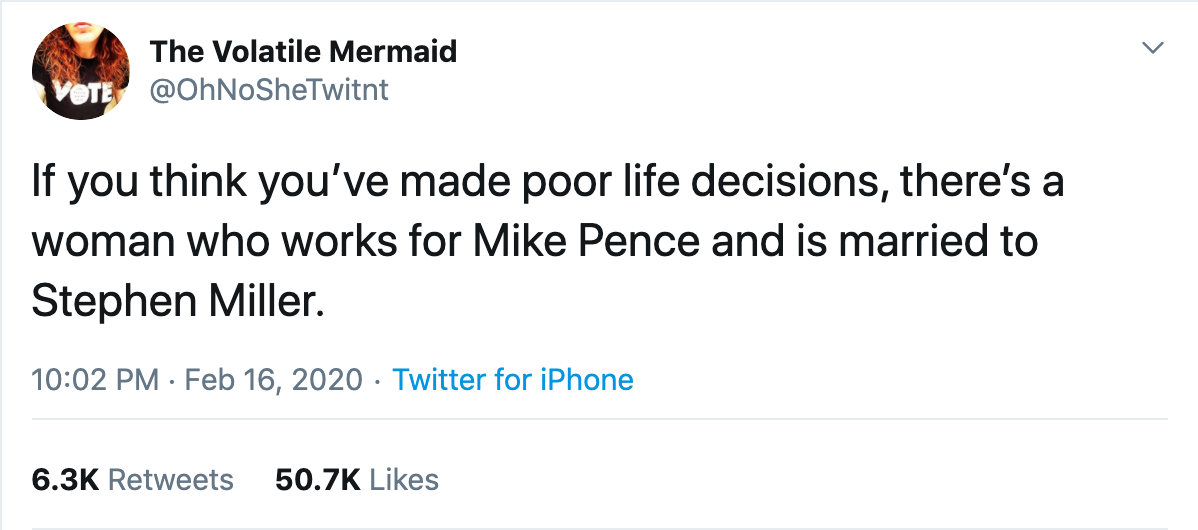Click the Feb 16, 2020 date
Viewport: 1198px width, 530px height.
pos(274,380)
